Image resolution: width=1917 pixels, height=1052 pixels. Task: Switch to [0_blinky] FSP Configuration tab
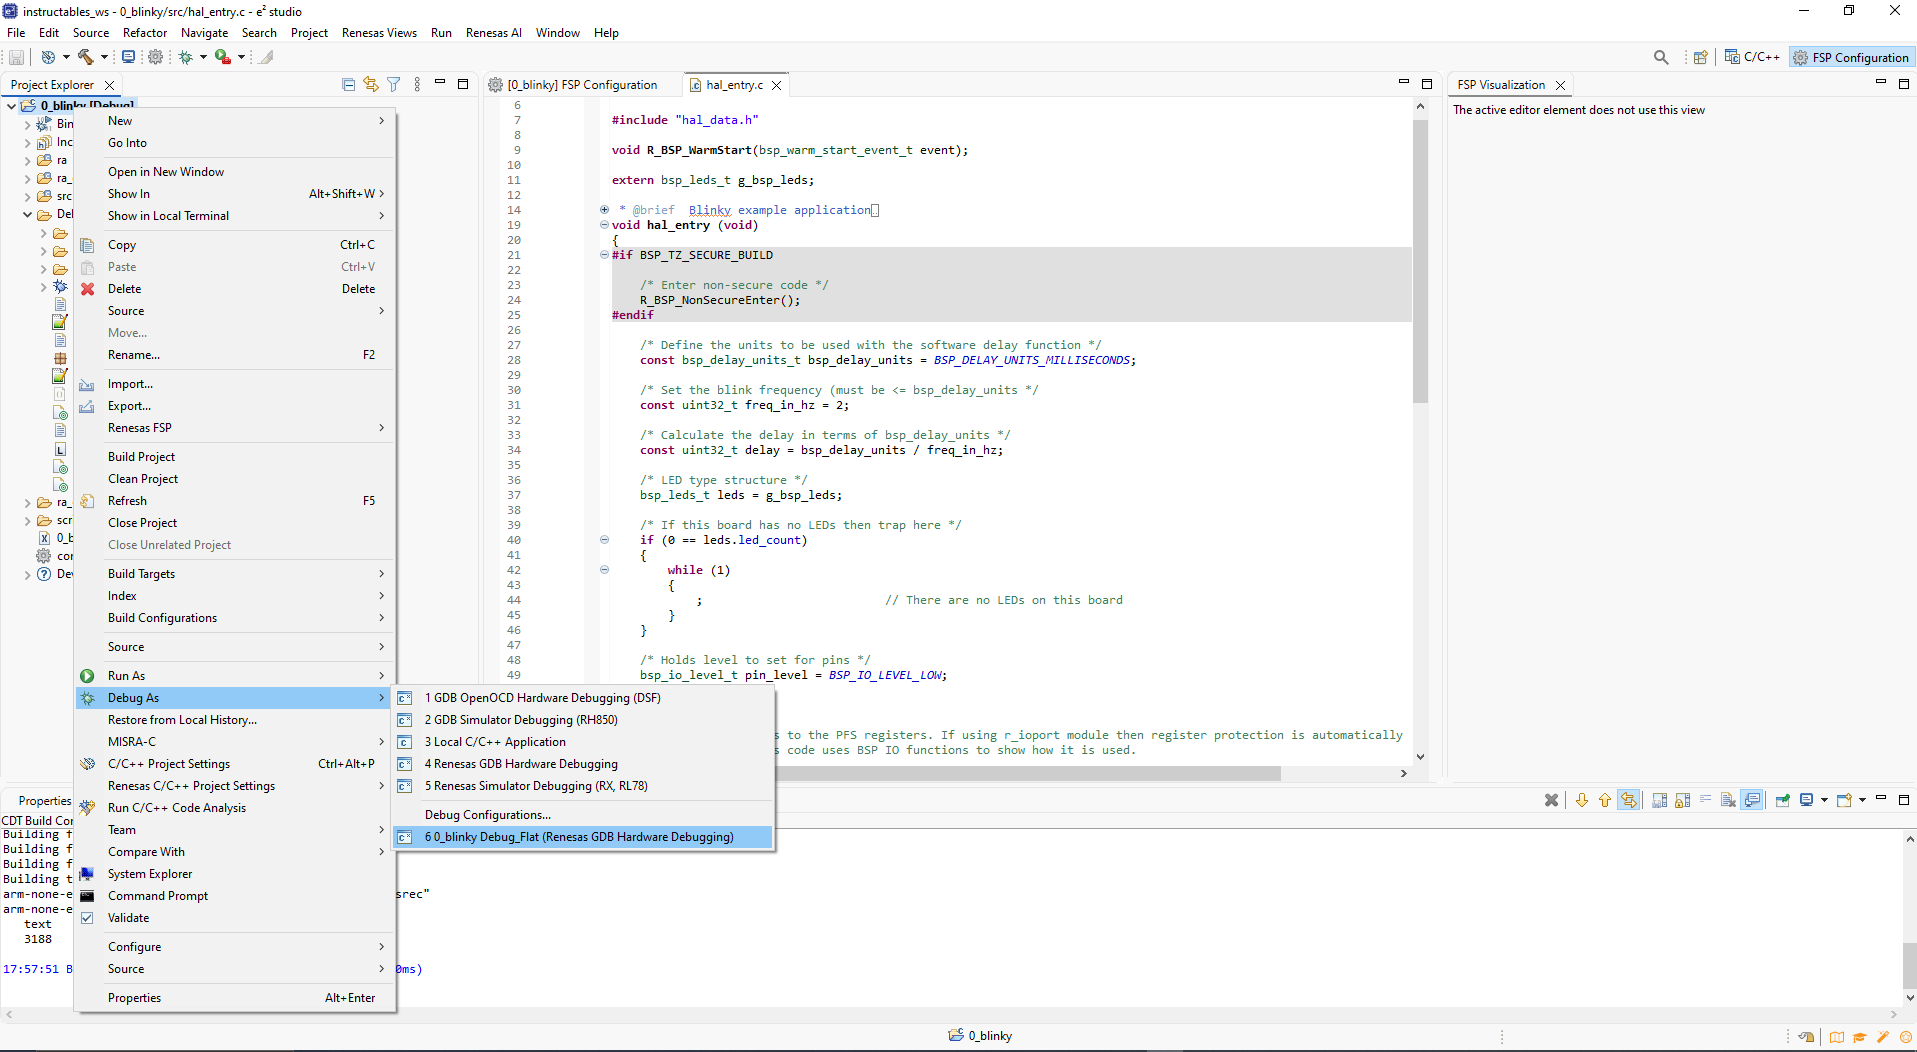[573, 85]
